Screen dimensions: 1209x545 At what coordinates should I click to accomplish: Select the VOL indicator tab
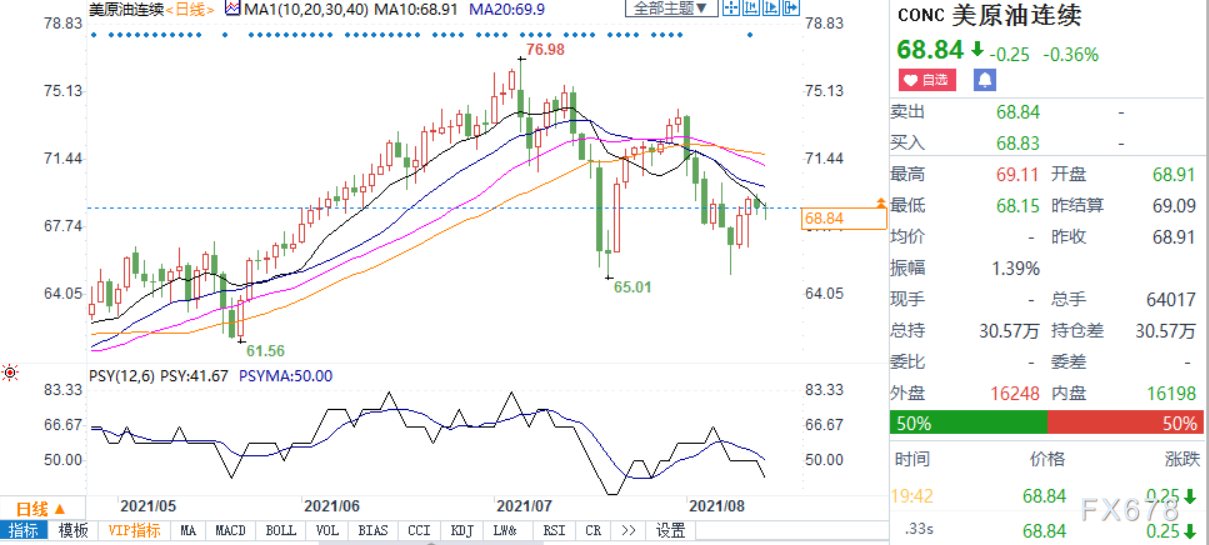pos(326,530)
